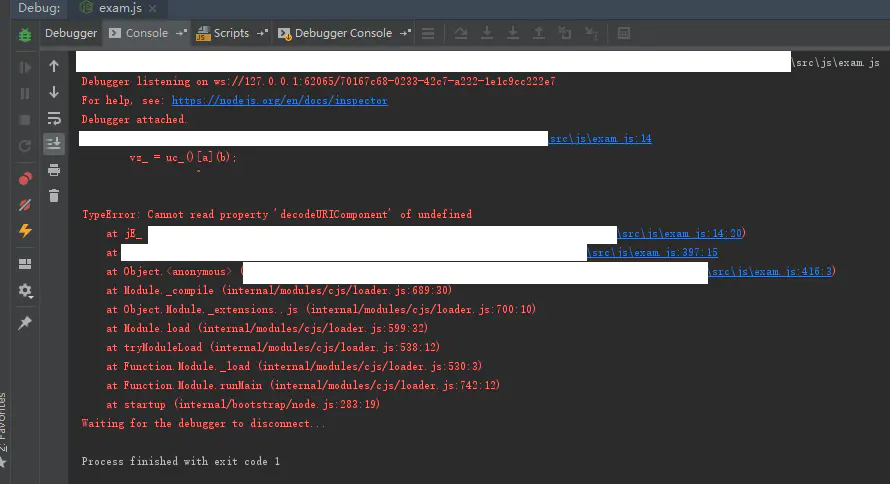Click the pin arrow beside Console tab
This screenshot has height=484, width=890.
click(181, 33)
